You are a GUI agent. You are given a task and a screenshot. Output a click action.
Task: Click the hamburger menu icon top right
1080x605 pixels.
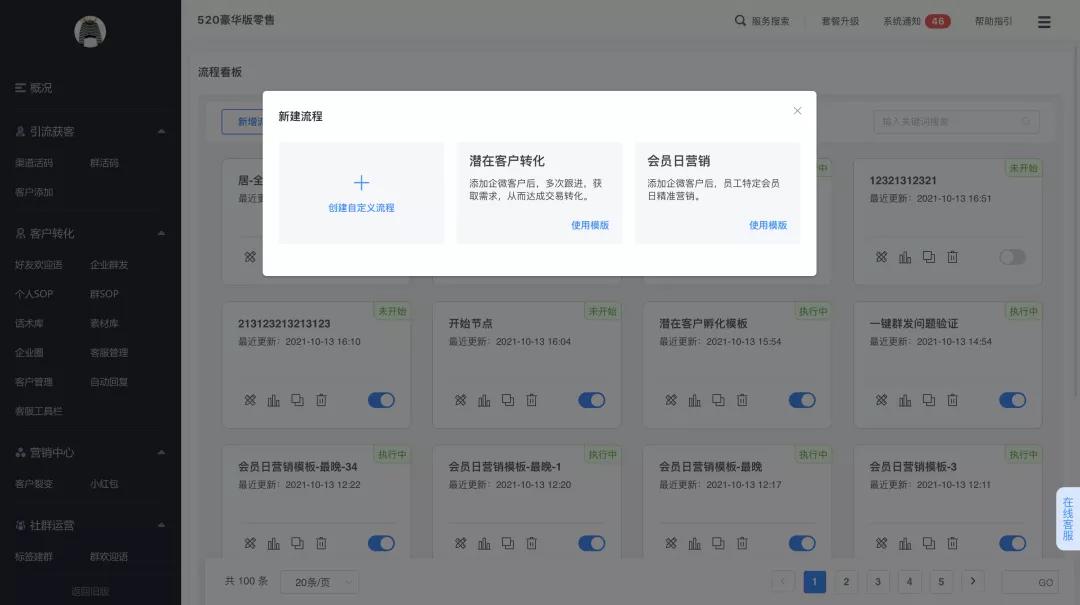tap(1043, 20)
